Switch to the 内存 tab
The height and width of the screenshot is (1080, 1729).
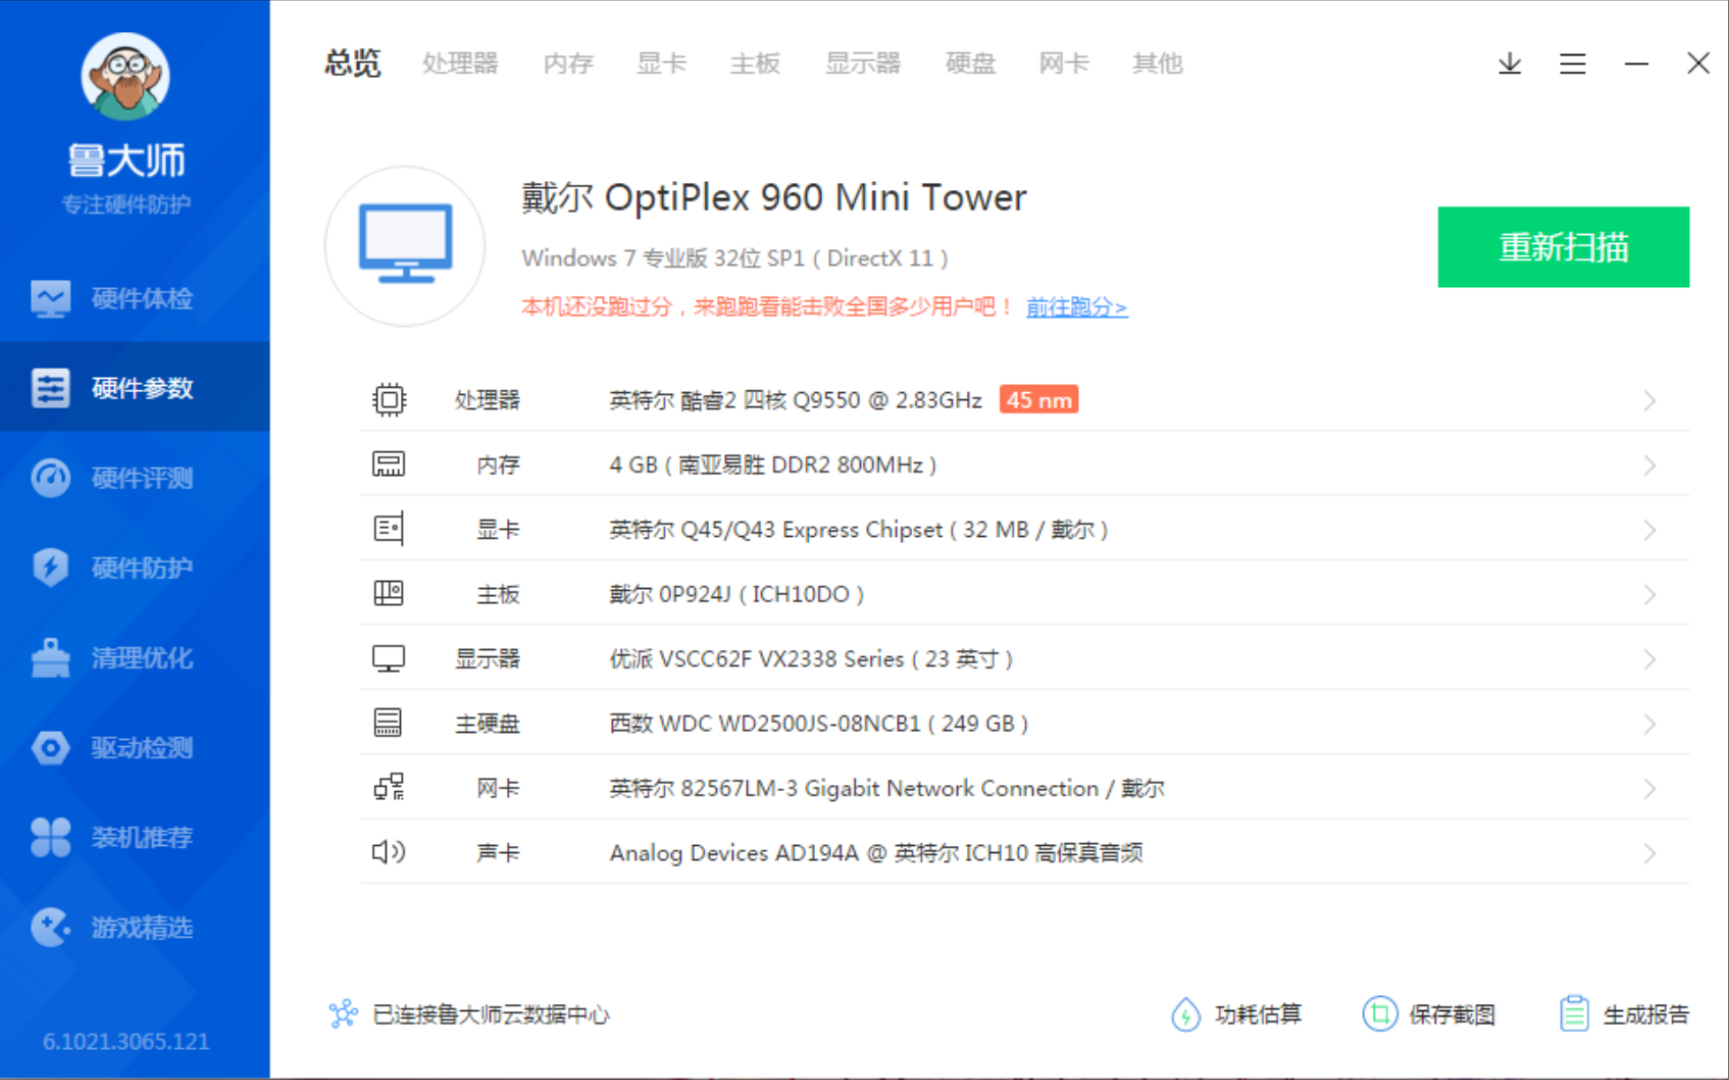[x=568, y=64]
